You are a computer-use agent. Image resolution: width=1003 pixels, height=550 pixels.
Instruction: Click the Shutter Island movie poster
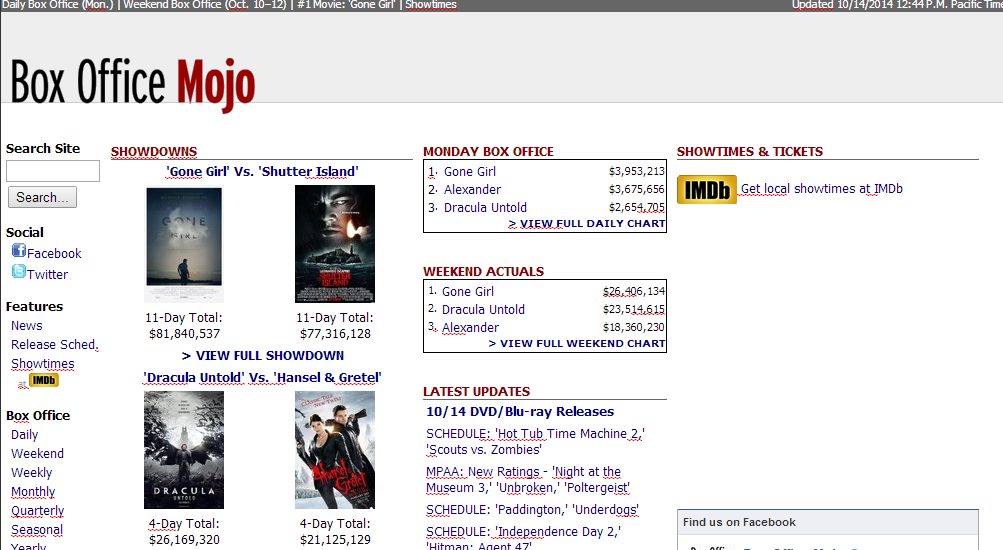335,244
